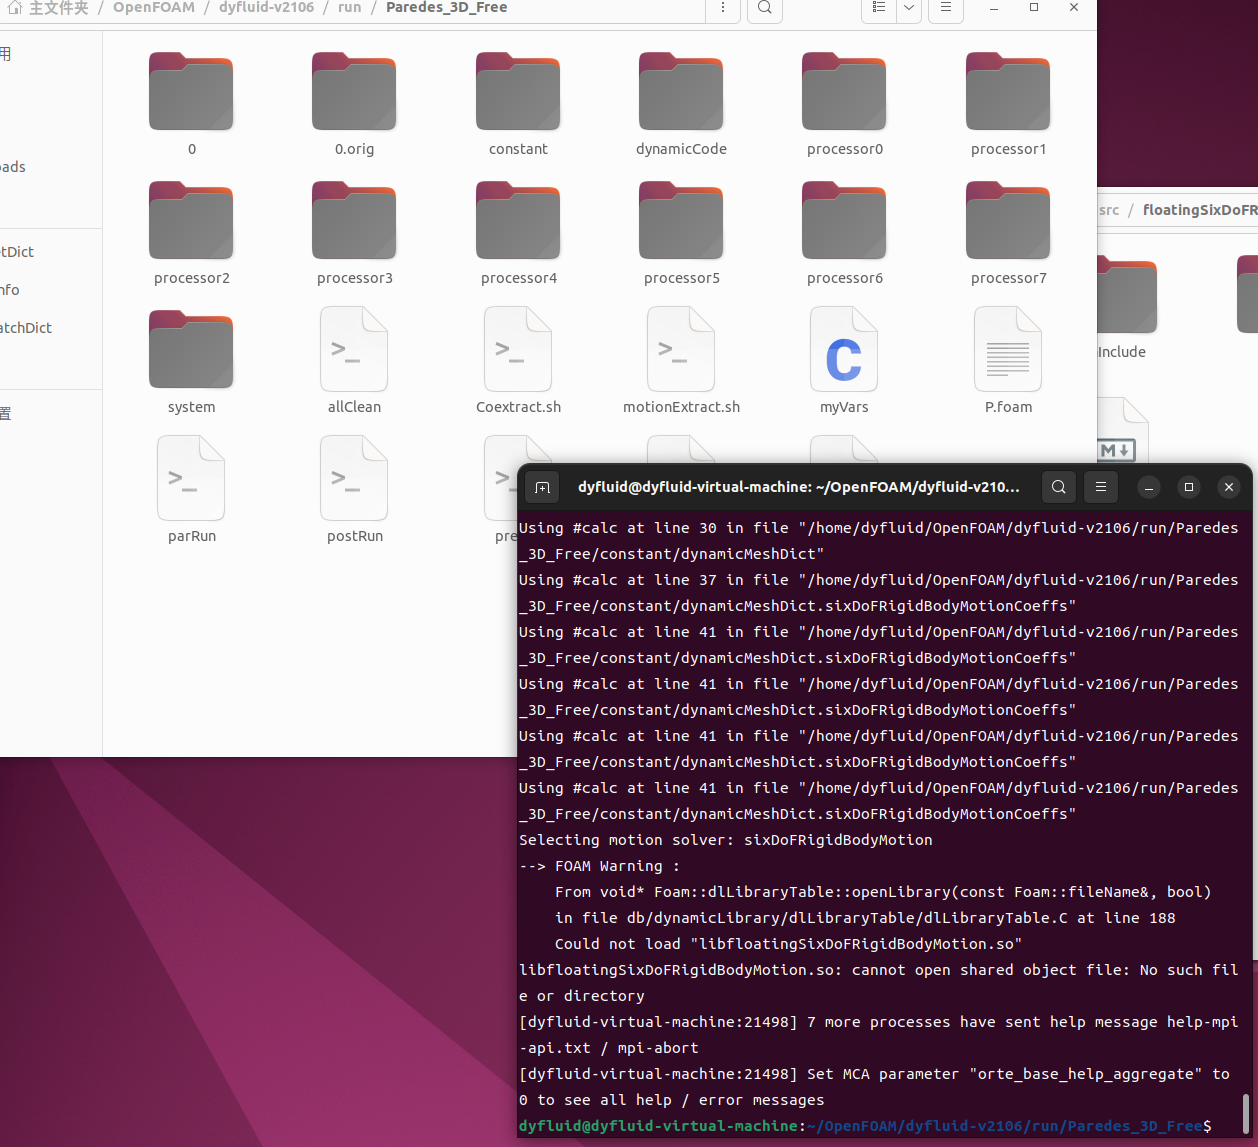Image resolution: width=1258 pixels, height=1147 pixels.
Task: Open the folder named 0
Action: pyautogui.click(x=191, y=92)
